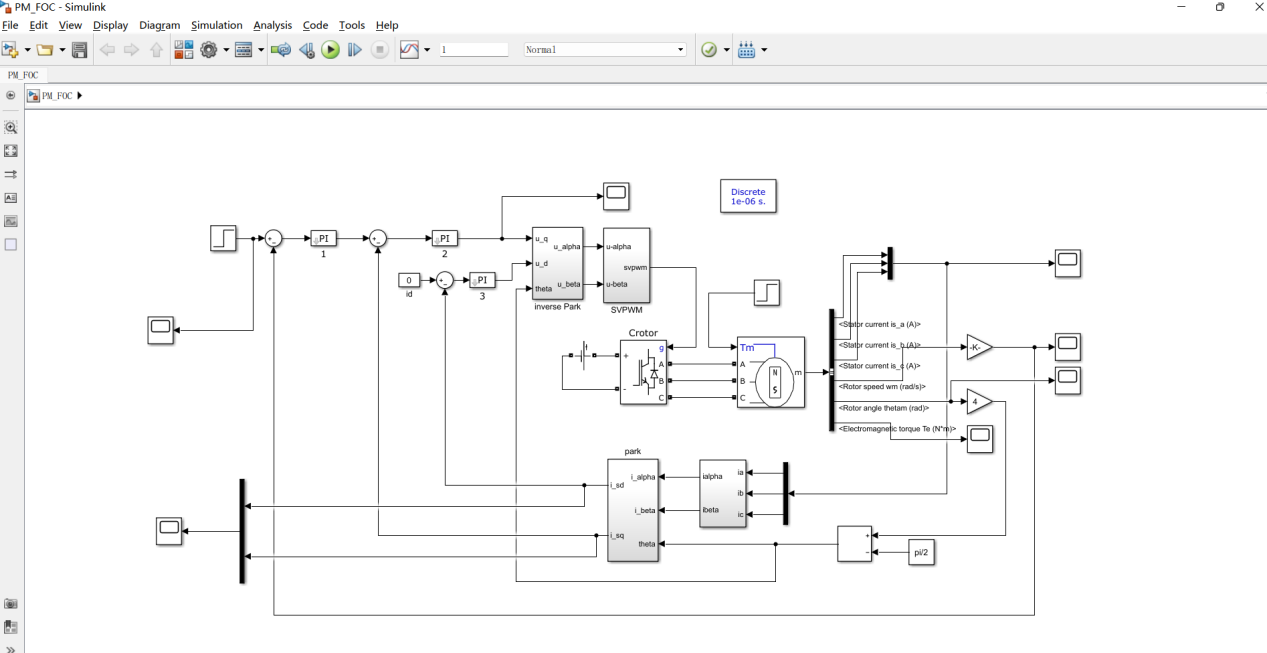The height and width of the screenshot is (653, 1267).
Task: Select the PM_FOC model tab
Action: pos(22,75)
